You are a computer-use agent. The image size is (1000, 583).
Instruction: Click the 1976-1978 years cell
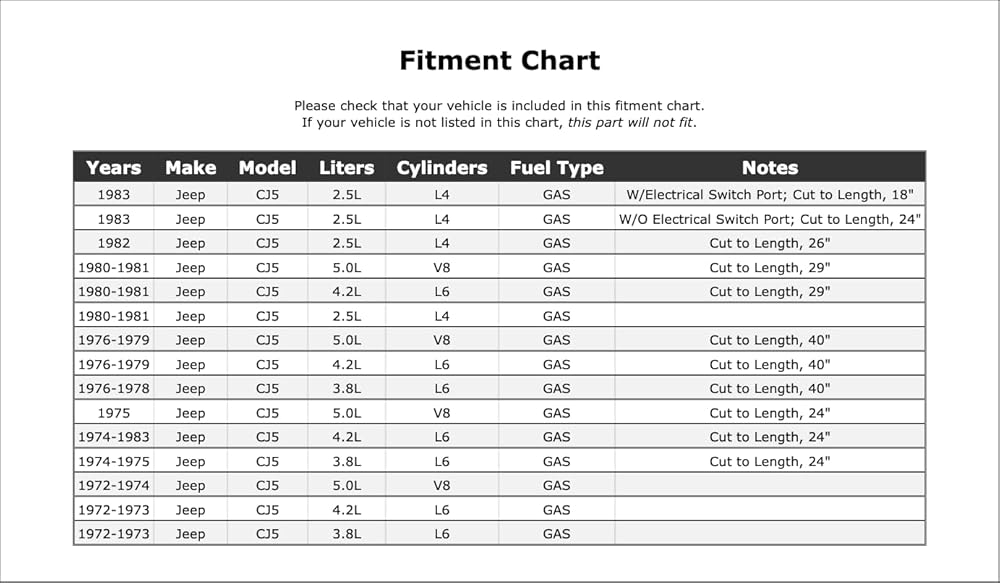[114, 388]
